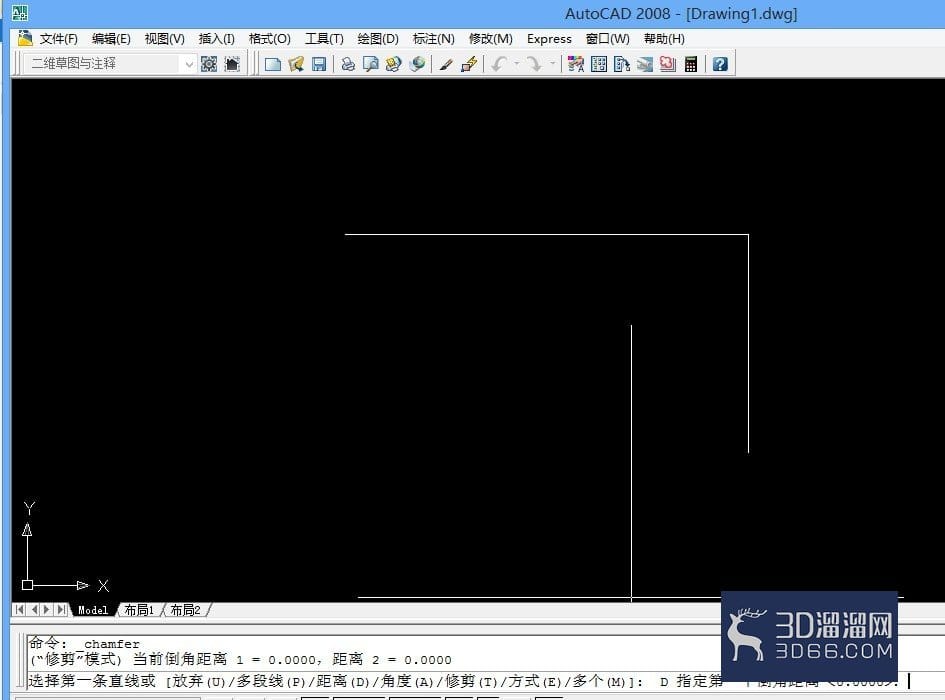Click the '_chamfer' command history text

tap(109, 644)
